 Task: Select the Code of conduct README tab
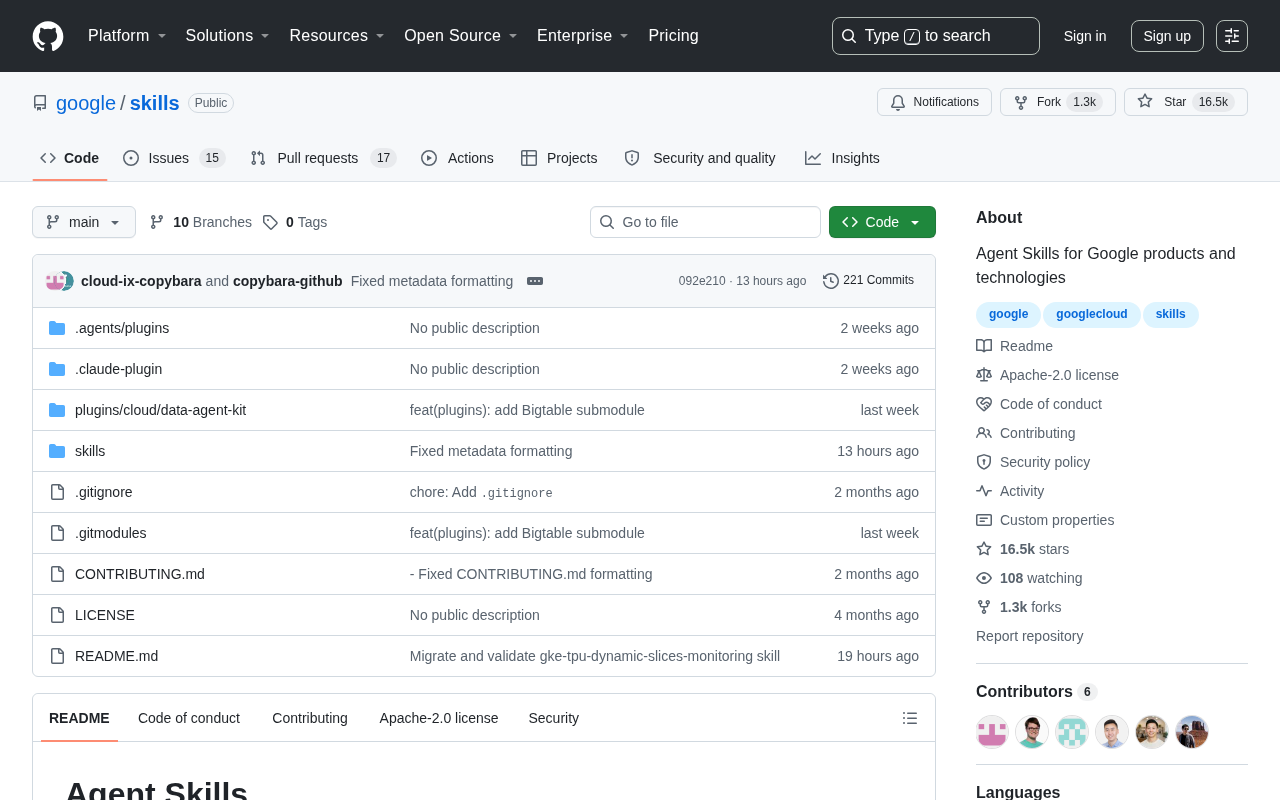[189, 718]
